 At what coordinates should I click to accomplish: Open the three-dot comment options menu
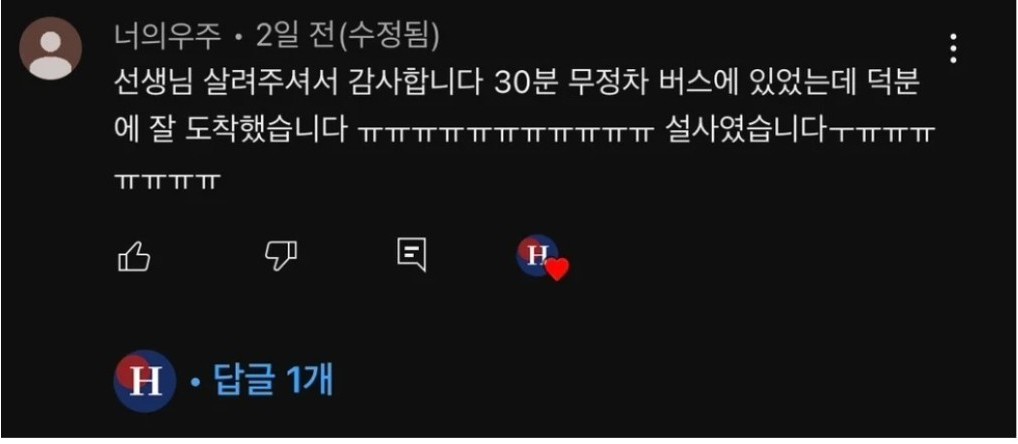tap(953, 48)
